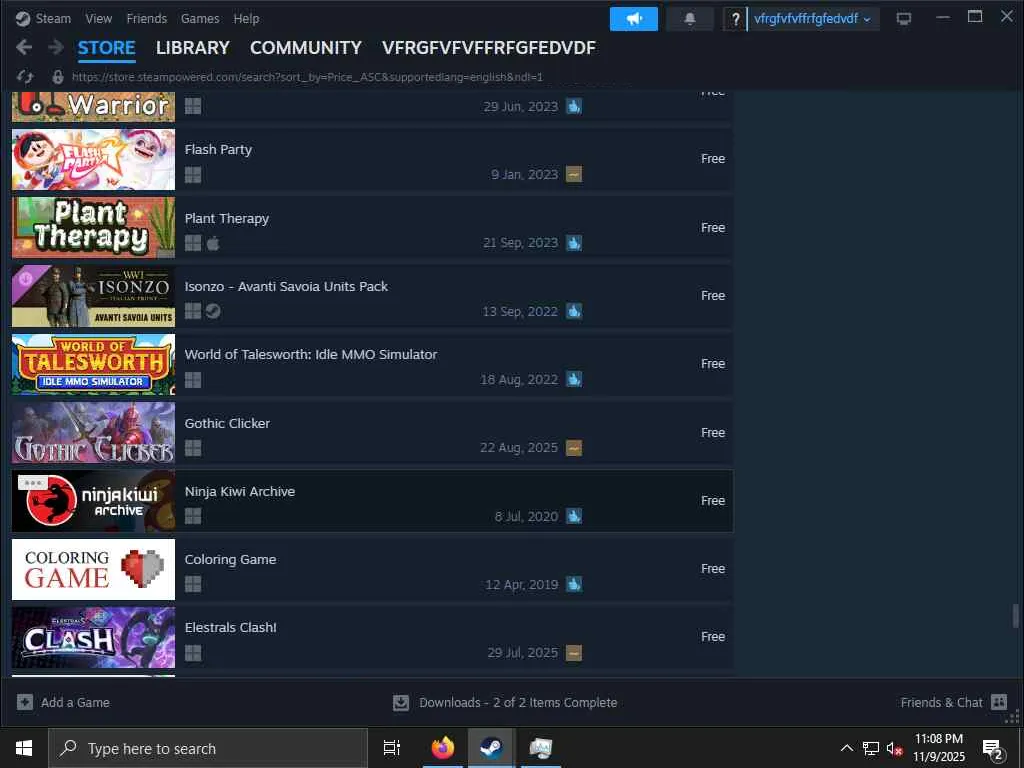Open Isonzo - Avanti Savoia Units Pack
The image size is (1024, 768).
(x=286, y=287)
